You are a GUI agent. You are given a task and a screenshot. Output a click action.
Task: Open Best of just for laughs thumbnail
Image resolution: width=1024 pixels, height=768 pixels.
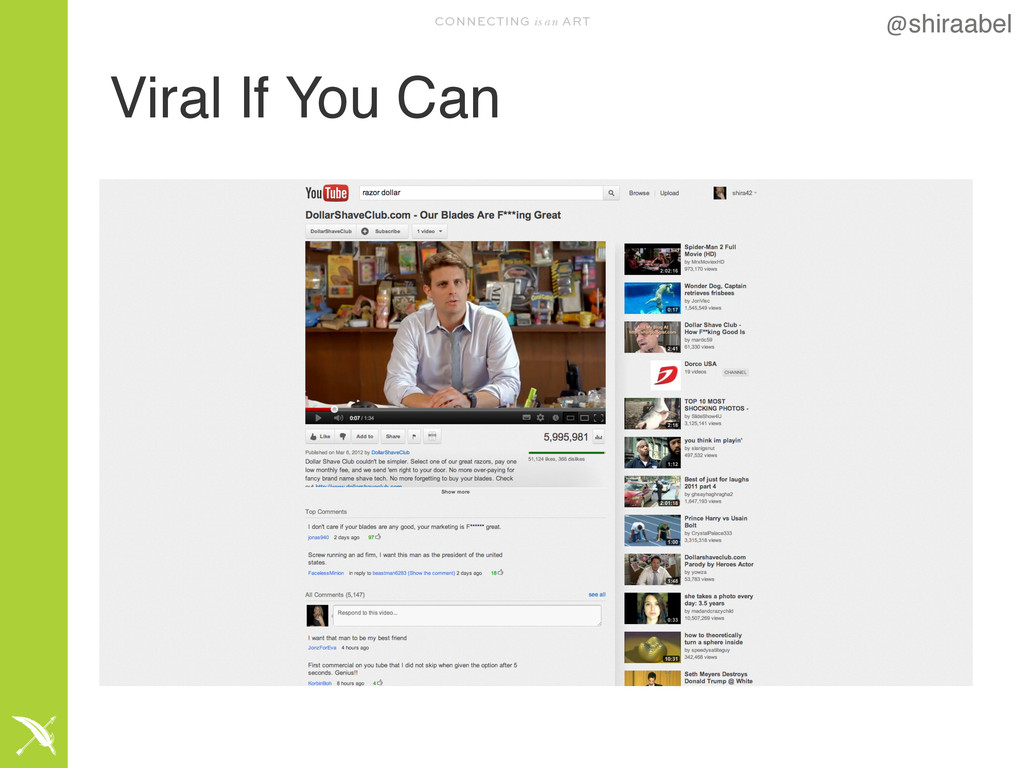tap(652, 492)
